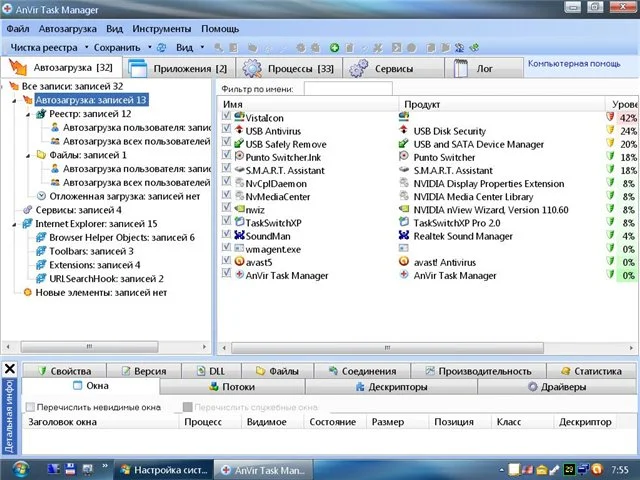Click the Internet Explorer tree icon
This screenshot has height=480, width=640.
tap(27, 224)
